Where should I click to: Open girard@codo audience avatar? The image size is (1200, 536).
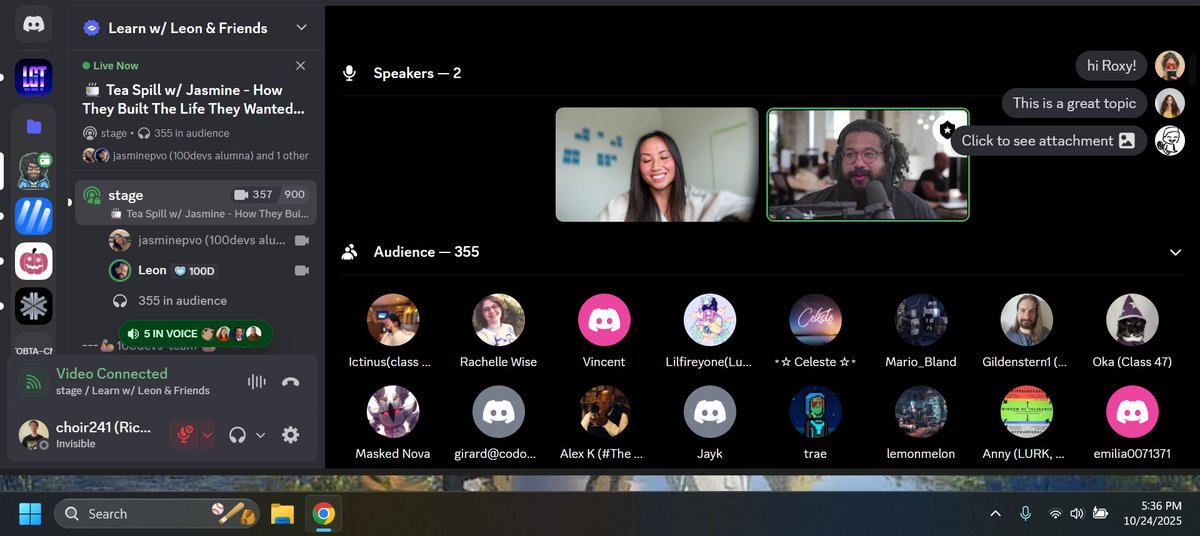pyautogui.click(x=498, y=412)
